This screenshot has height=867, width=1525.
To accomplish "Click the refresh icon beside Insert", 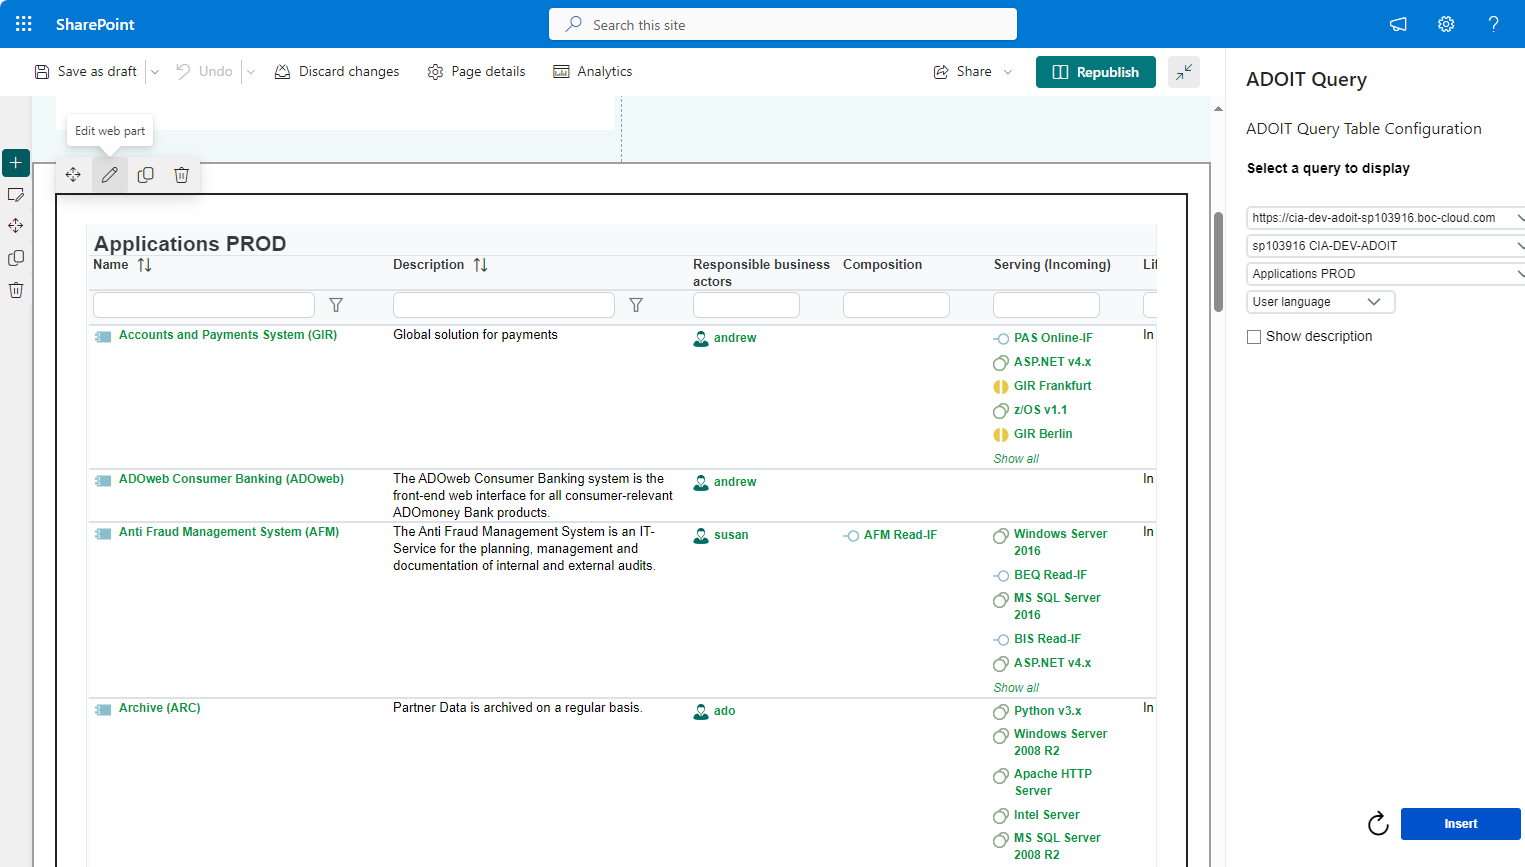I will (x=1378, y=824).
